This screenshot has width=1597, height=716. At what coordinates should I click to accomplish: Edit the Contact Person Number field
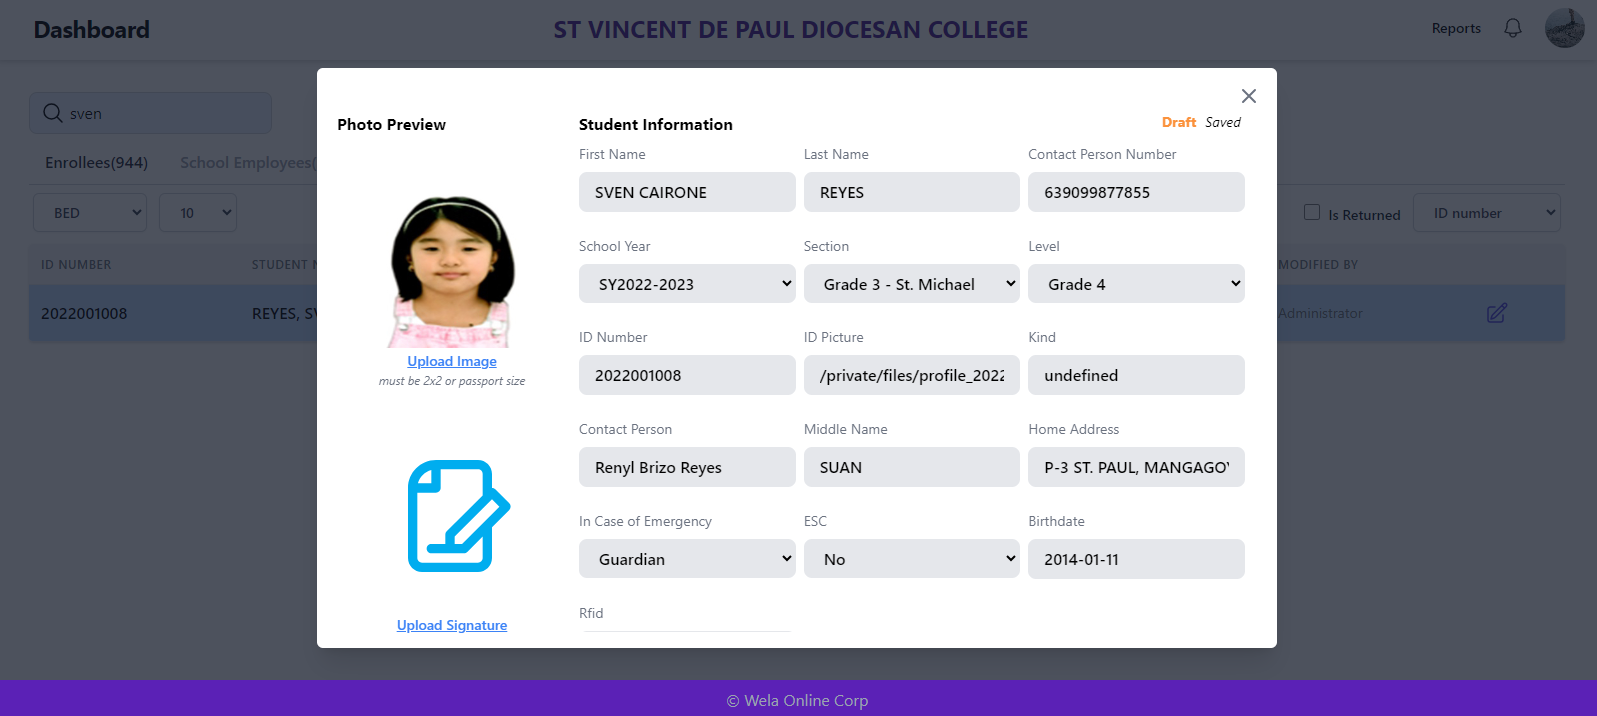1136,192
